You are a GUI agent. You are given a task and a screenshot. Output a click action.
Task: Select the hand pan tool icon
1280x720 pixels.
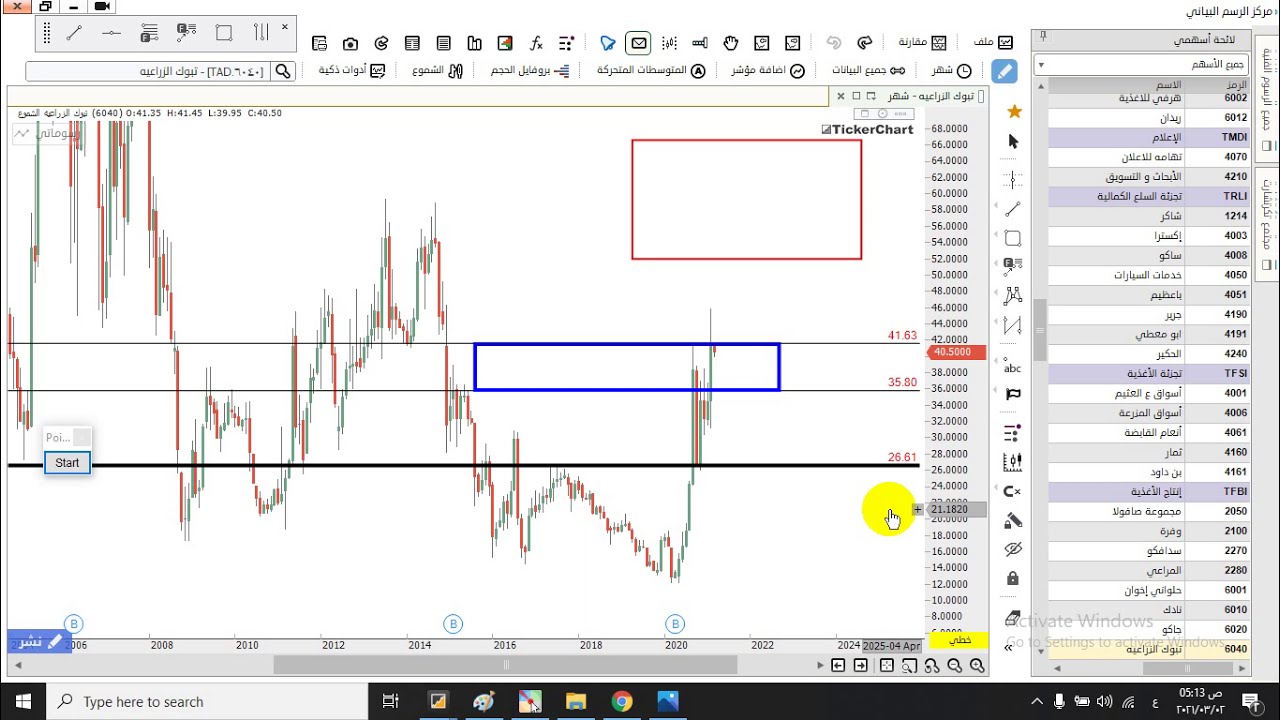point(731,43)
